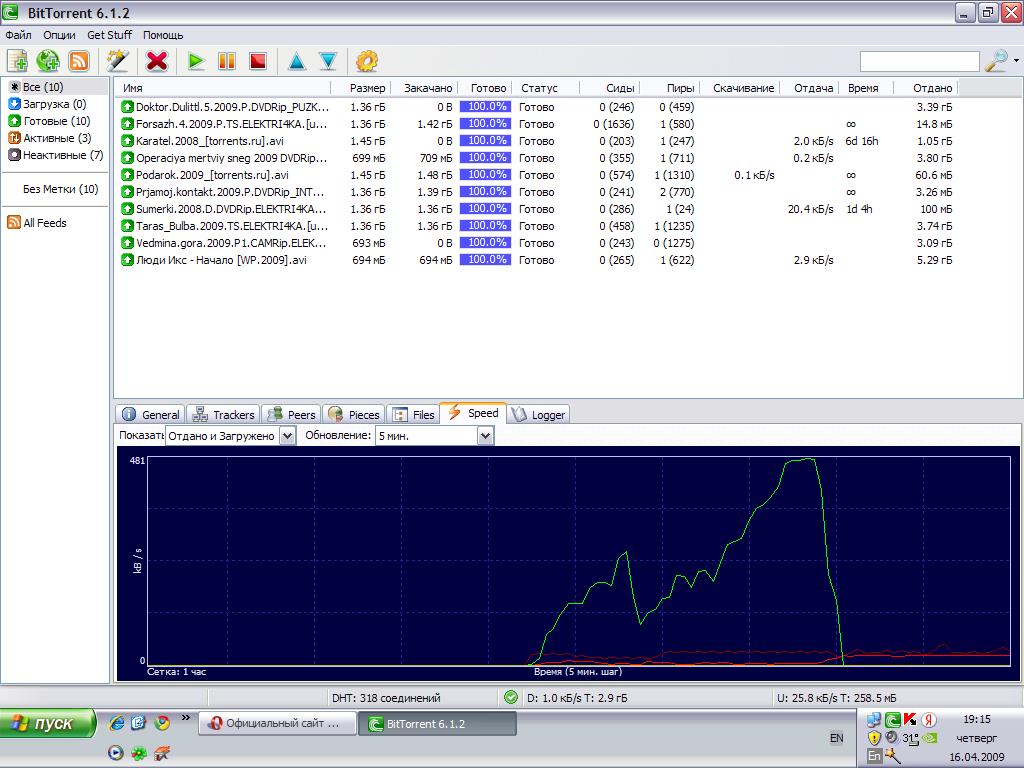Select the Активные (3) category in sidebar
This screenshot has width=1024, height=768.
coord(56,138)
